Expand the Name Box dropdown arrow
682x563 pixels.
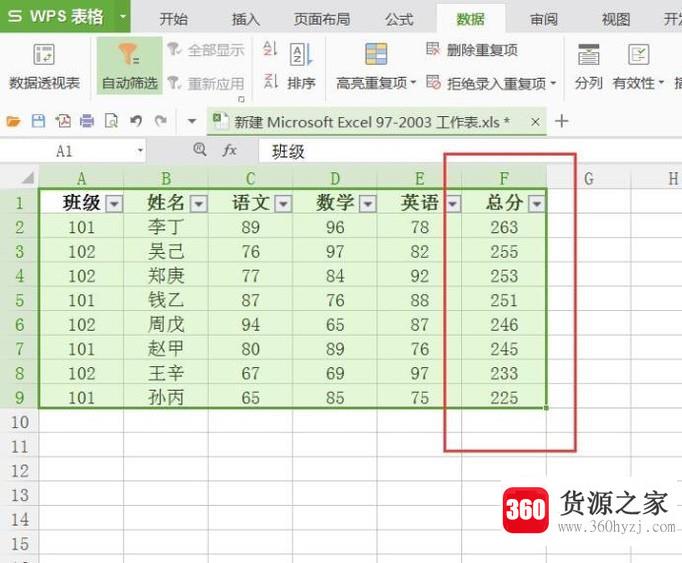[140, 151]
